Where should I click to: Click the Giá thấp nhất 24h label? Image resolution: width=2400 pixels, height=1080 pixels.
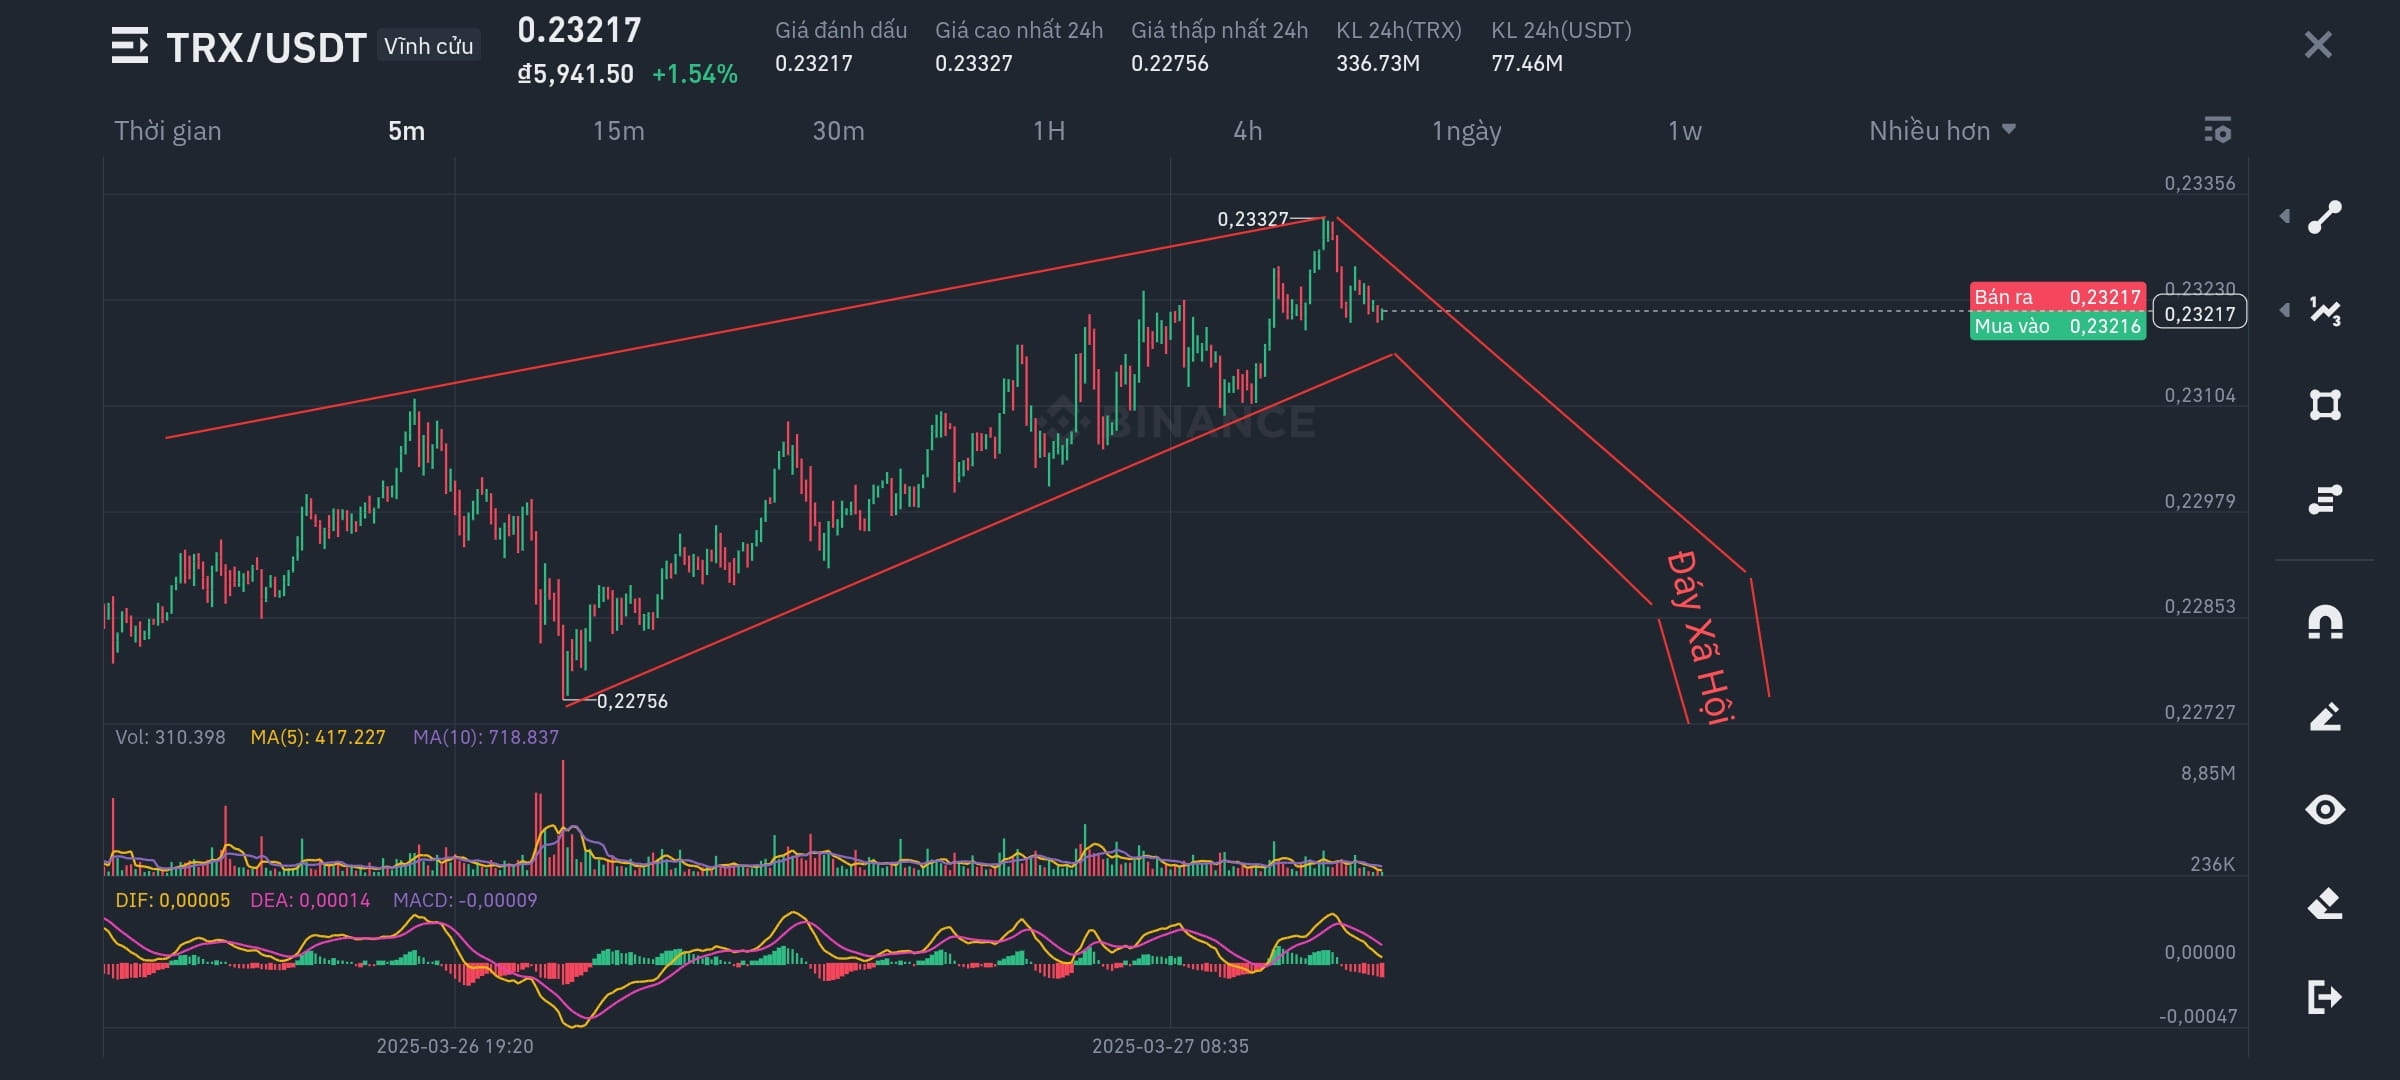(x=1219, y=30)
